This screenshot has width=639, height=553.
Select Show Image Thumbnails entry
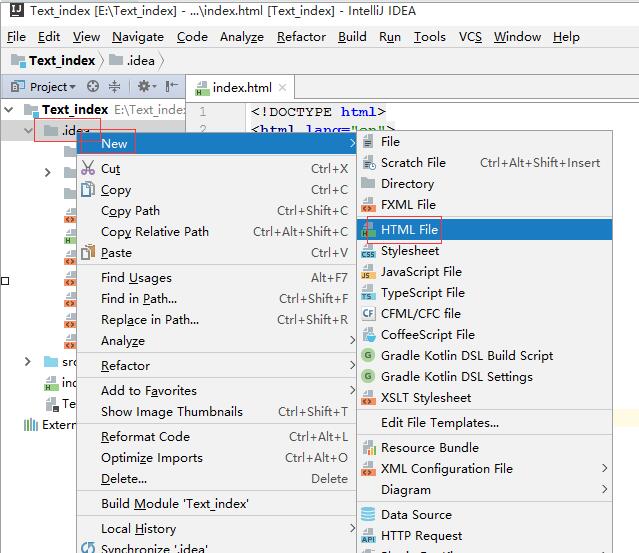tap(216, 412)
